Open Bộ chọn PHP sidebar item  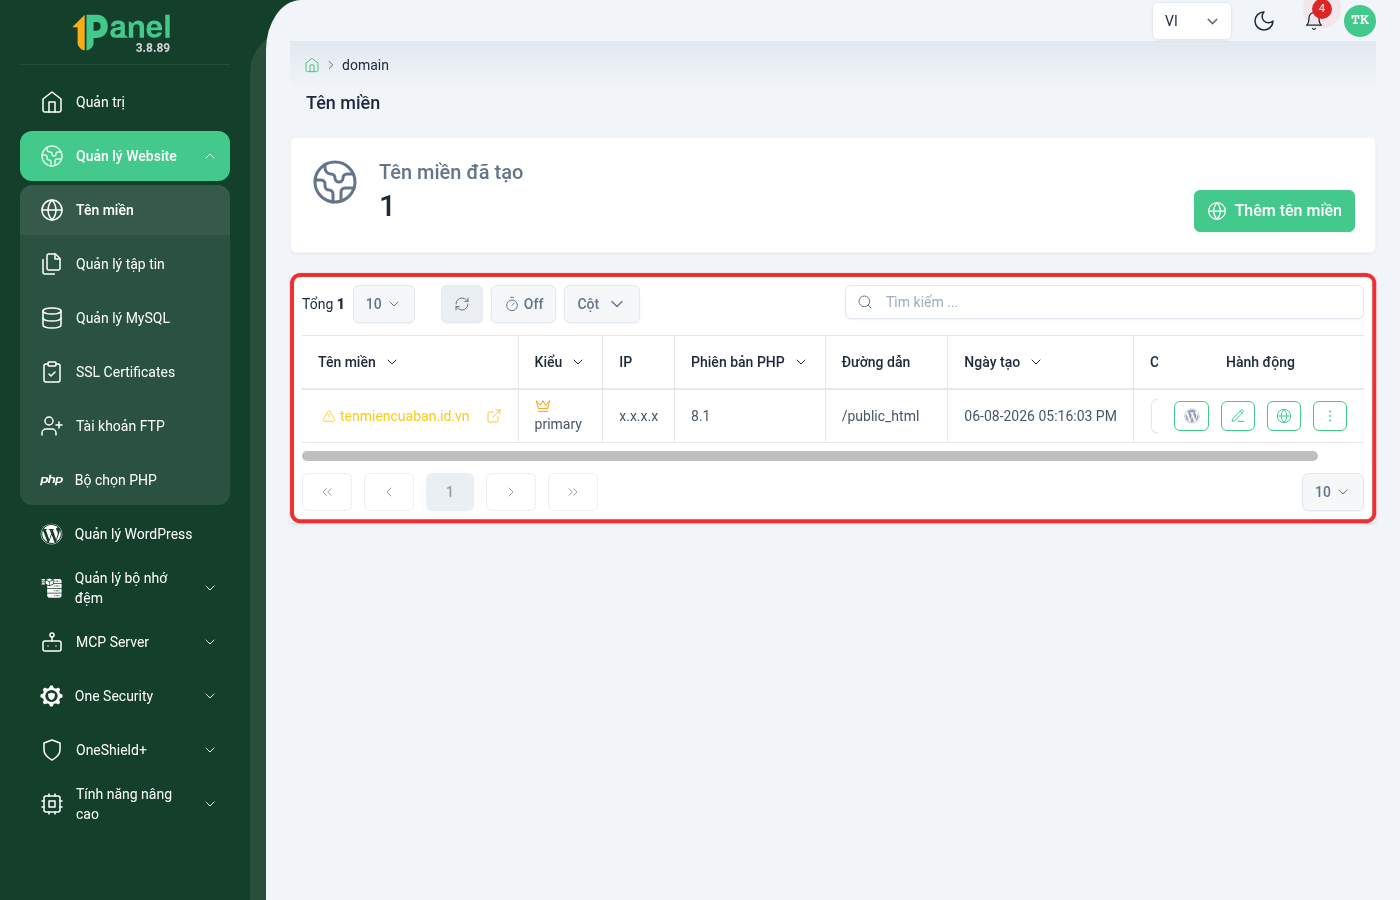pos(125,480)
